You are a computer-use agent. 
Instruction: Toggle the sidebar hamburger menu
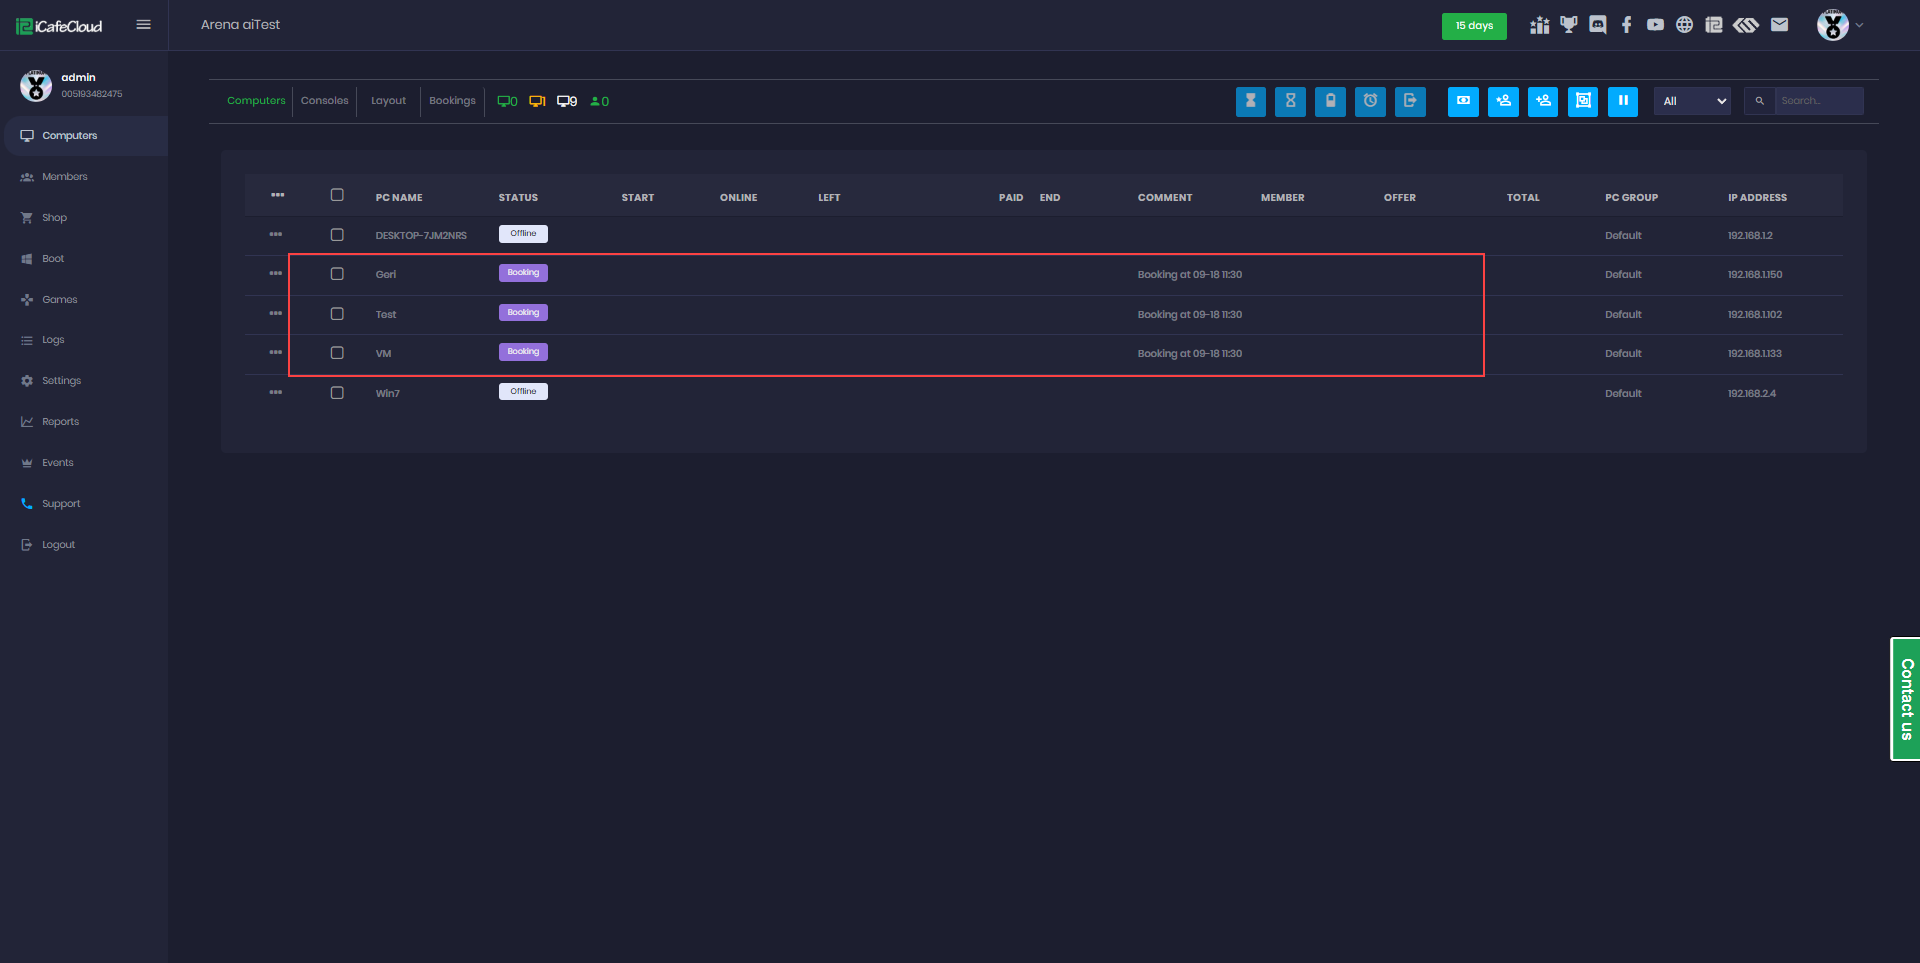point(143,25)
